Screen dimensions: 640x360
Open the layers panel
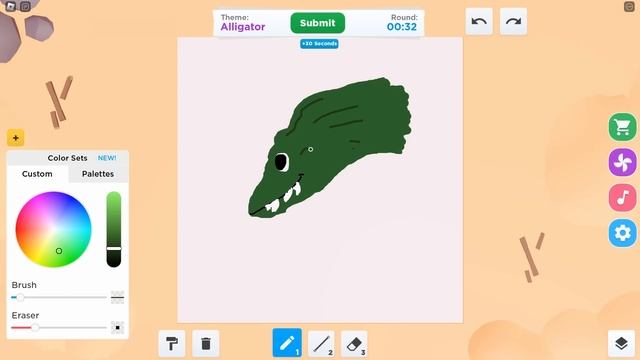621,343
